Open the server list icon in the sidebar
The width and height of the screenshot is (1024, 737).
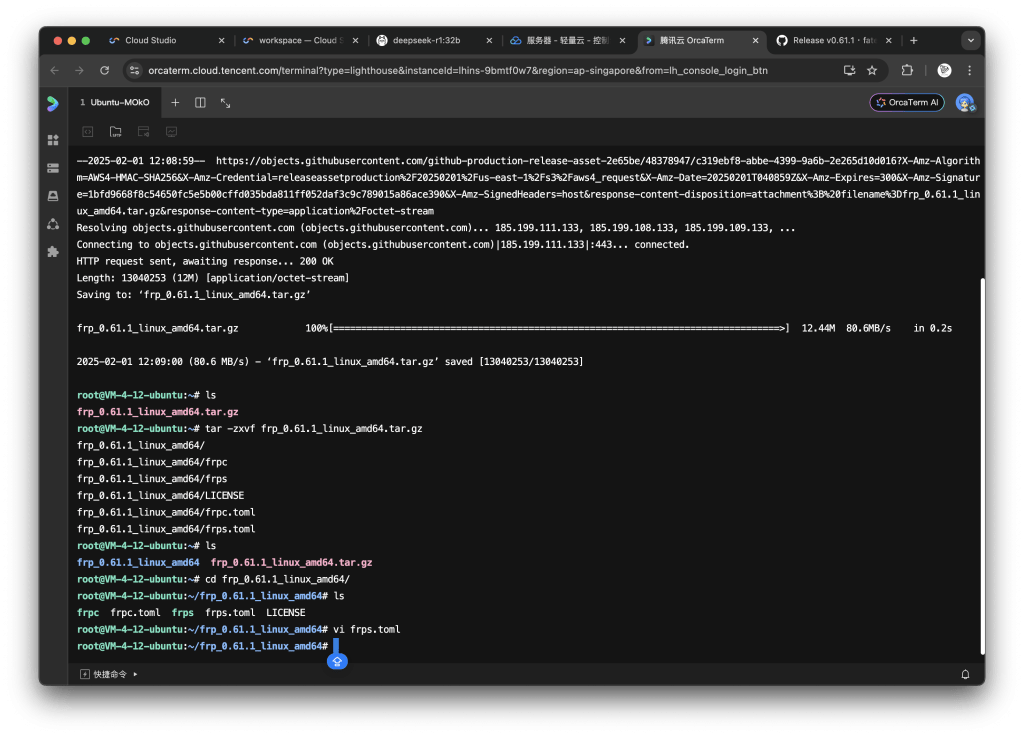click(53, 168)
